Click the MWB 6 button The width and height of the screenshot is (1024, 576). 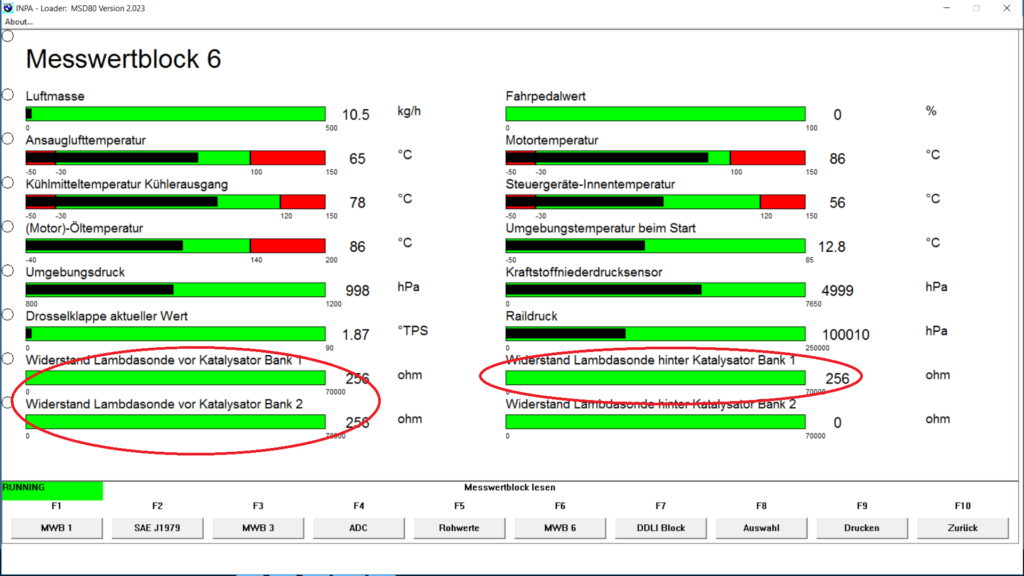560,528
